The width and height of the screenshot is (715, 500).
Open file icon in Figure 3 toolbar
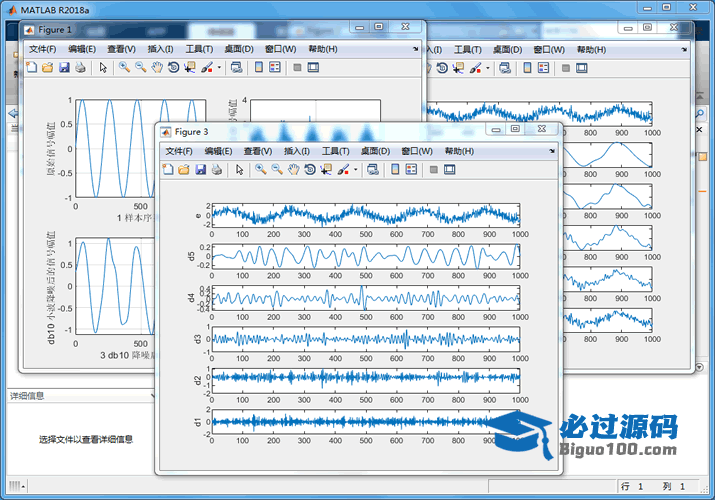184,170
